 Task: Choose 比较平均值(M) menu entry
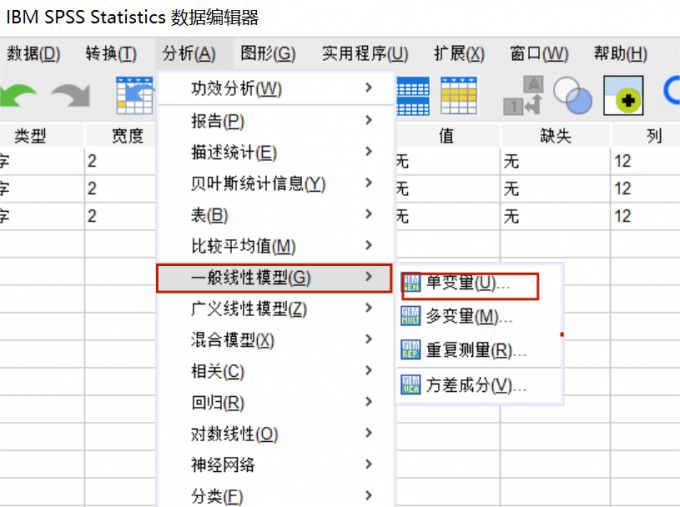click(x=276, y=246)
